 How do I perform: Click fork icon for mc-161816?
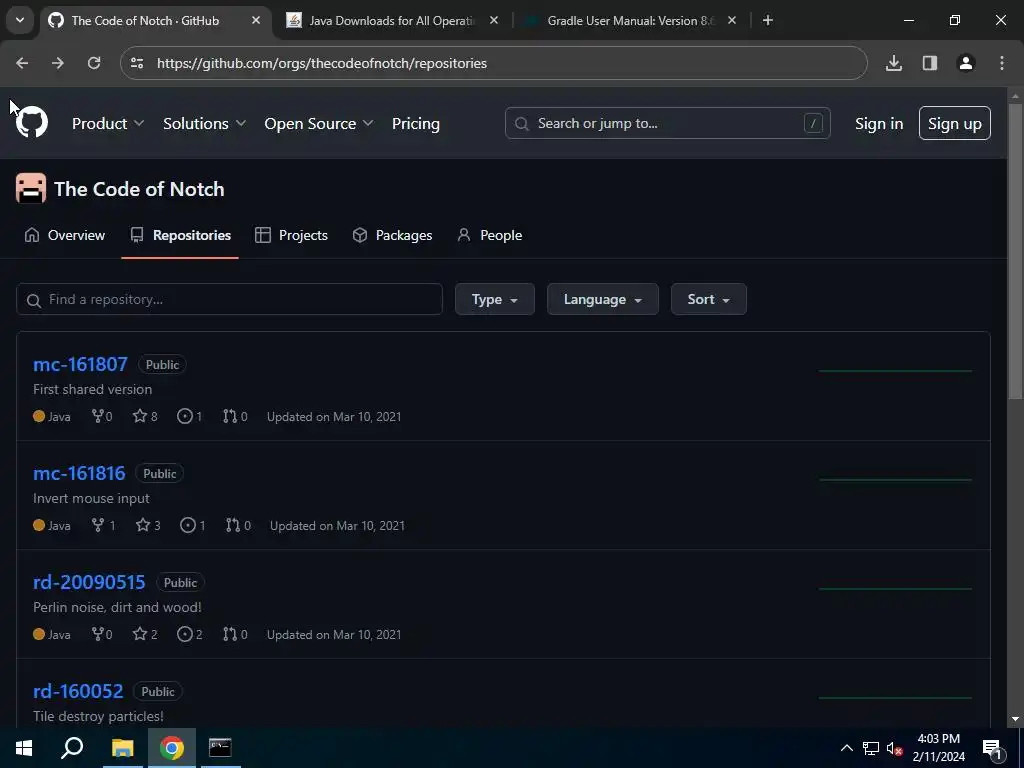point(98,525)
